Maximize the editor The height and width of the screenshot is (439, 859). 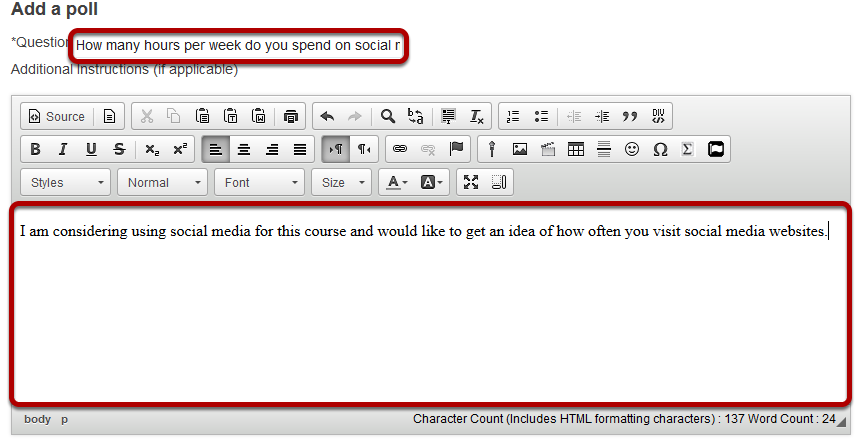click(471, 183)
